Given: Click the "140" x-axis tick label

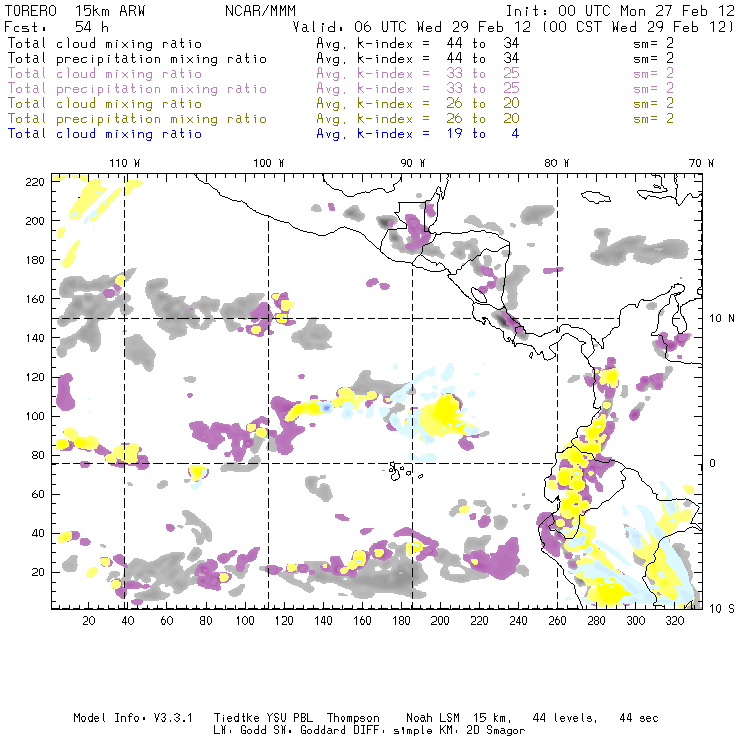Looking at the screenshot, I should tap(323, 621).
